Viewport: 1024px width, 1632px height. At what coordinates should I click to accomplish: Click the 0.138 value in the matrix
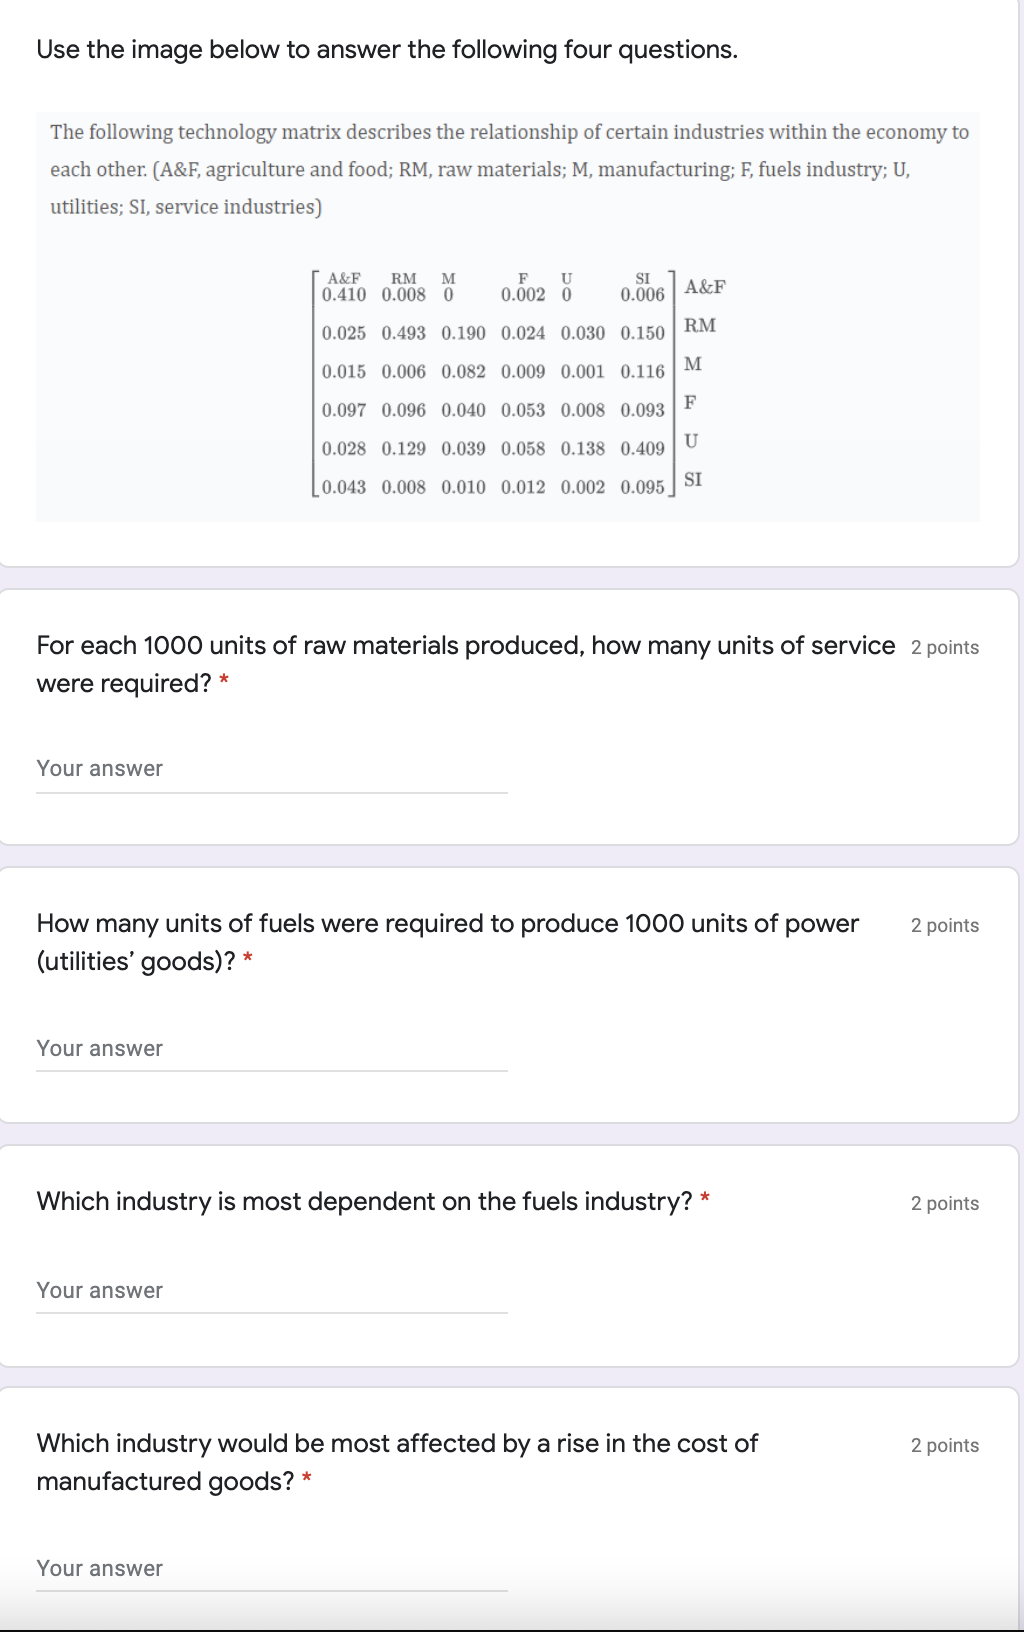583,449
